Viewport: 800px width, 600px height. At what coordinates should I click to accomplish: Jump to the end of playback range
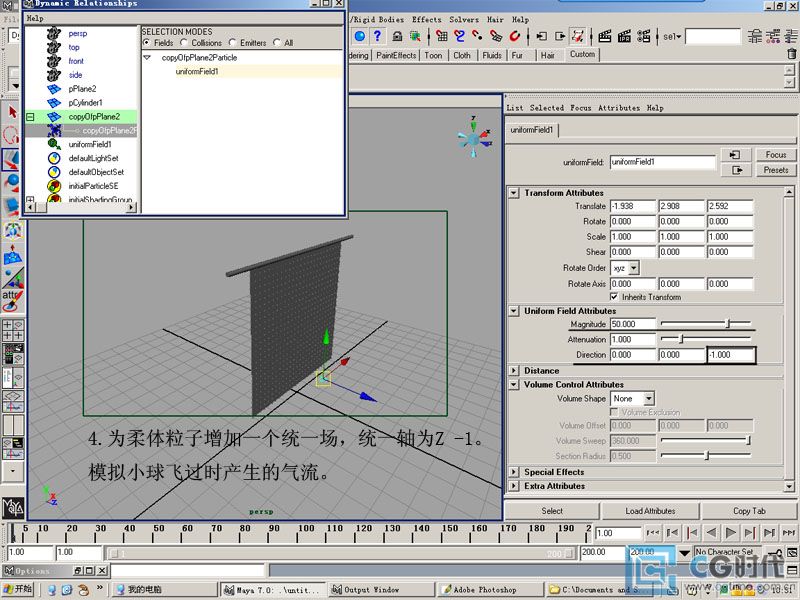tap(789, 533)
